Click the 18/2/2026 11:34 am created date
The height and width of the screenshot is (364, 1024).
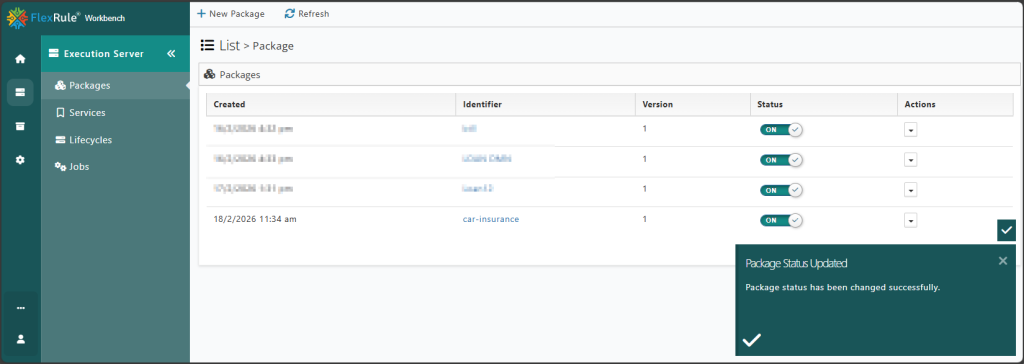click(x=255, y=219)
